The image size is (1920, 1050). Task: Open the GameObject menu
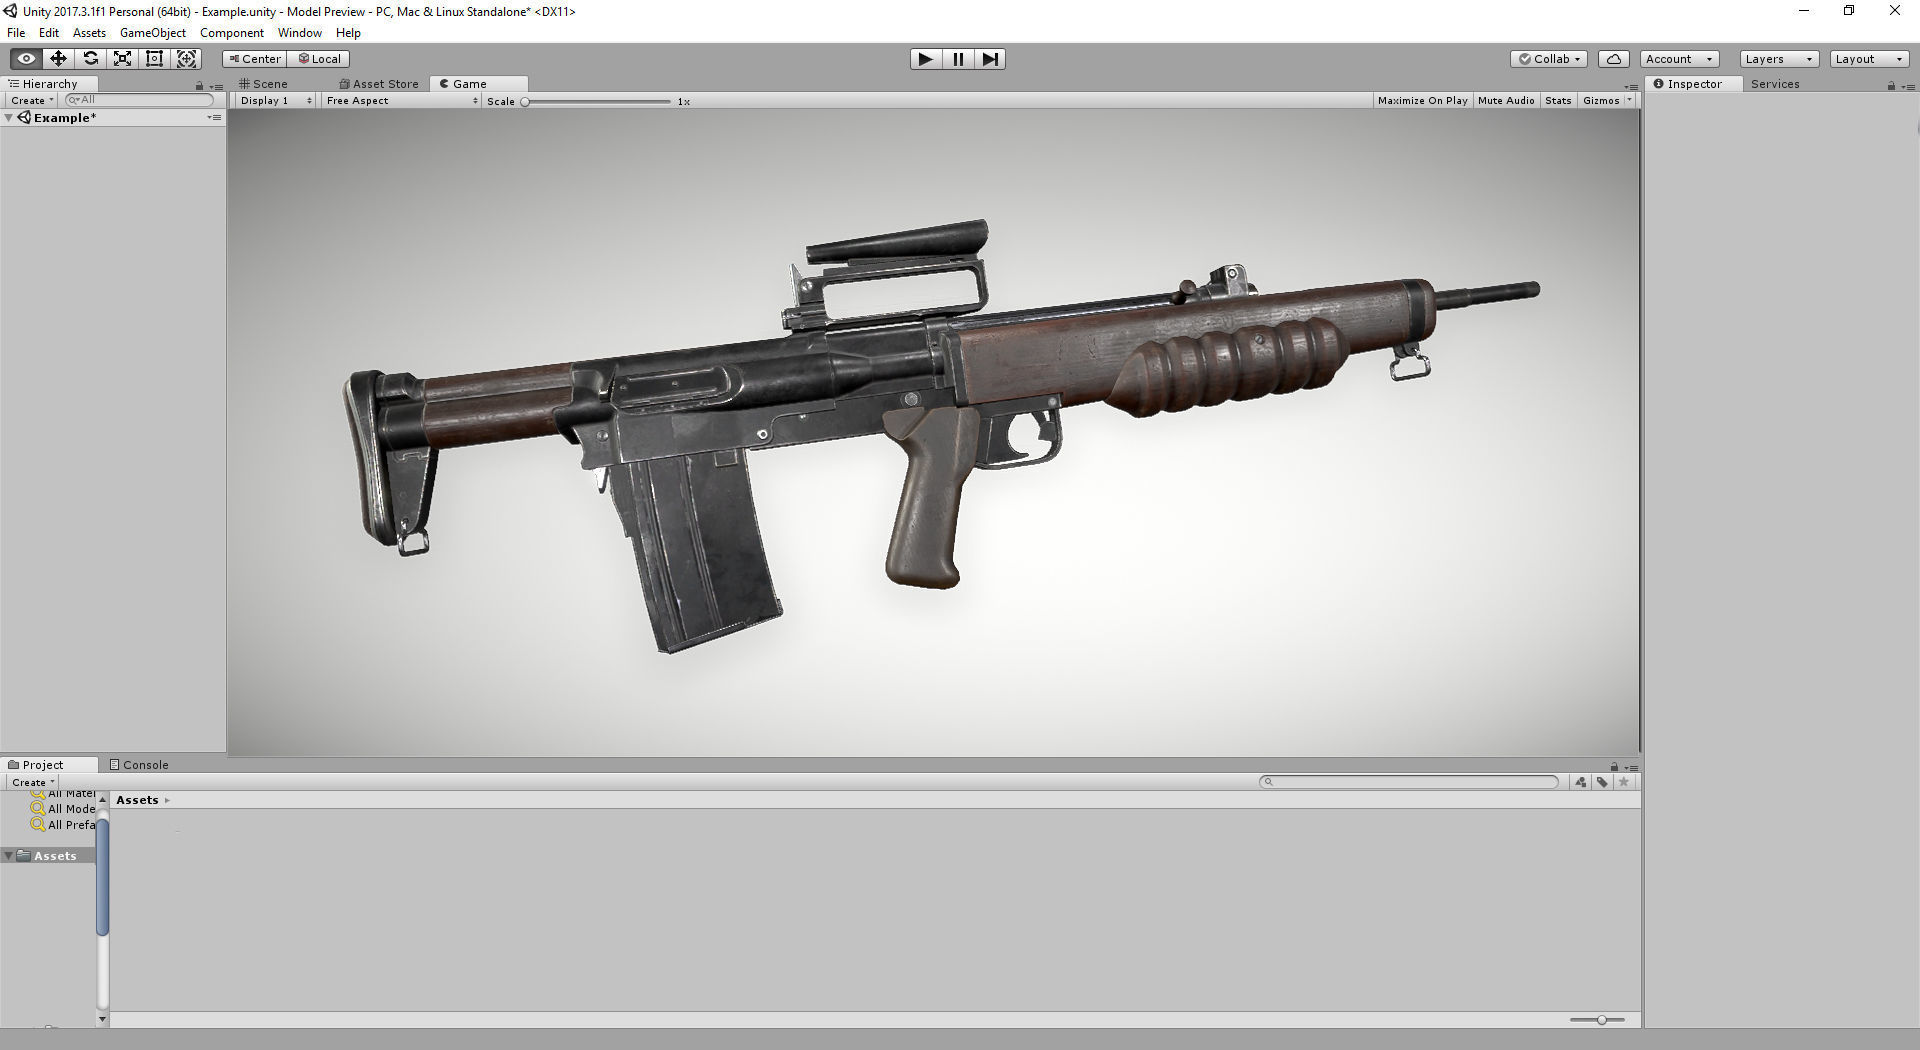tap(153, 33)
